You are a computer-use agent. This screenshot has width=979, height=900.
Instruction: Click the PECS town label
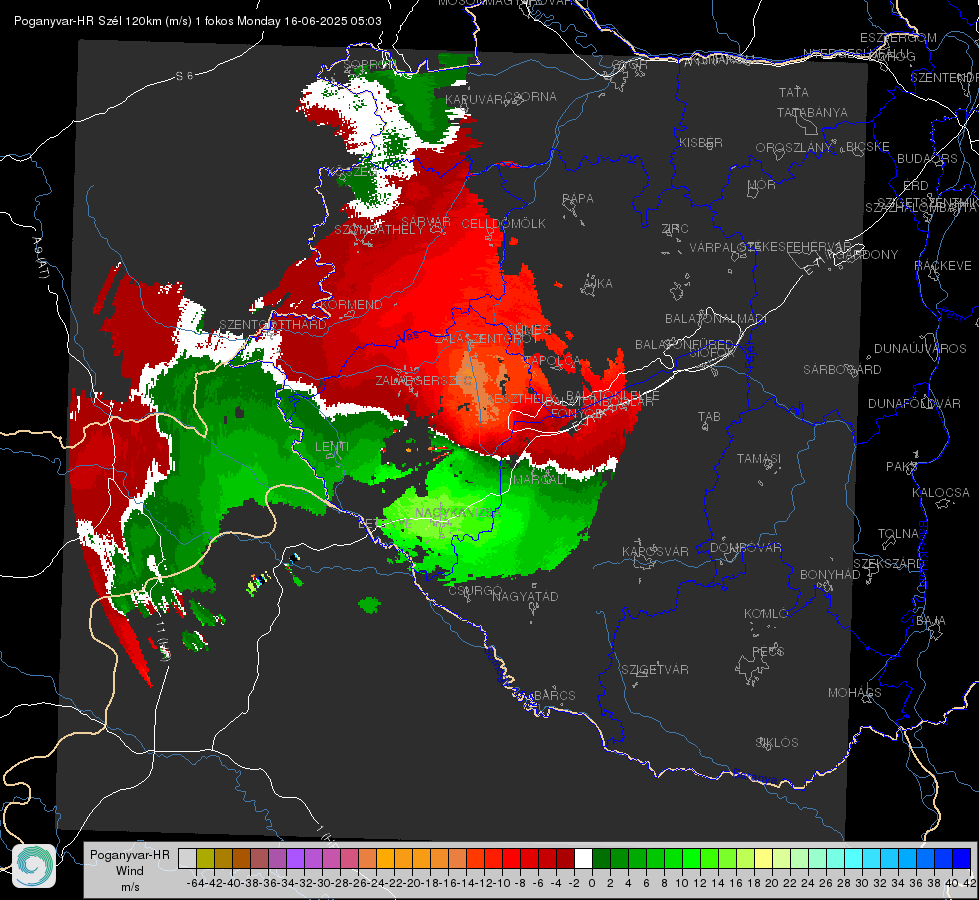coord(768,651)
